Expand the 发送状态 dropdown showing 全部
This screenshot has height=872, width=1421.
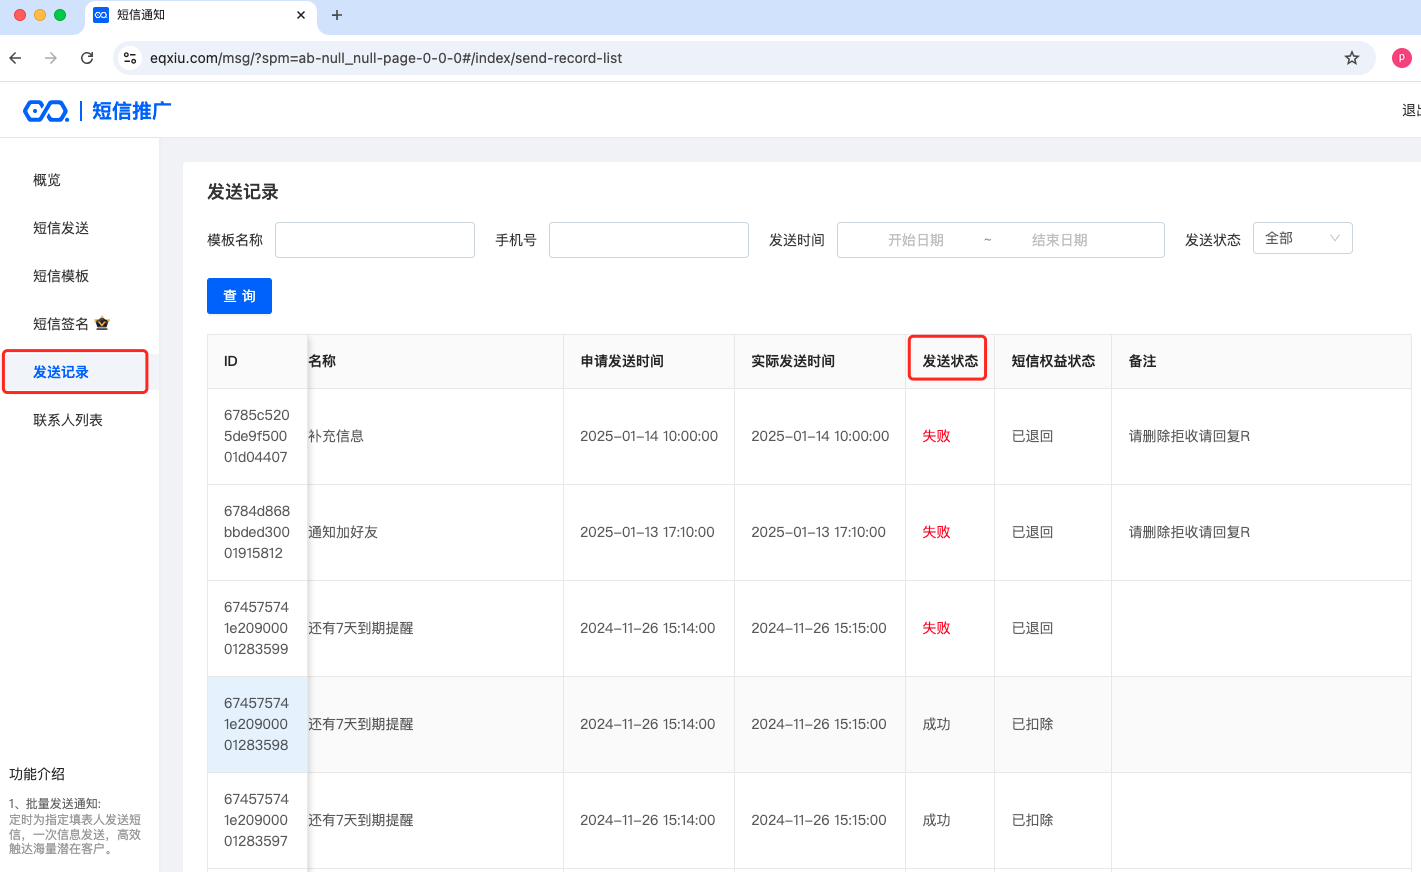(1302, 238)
